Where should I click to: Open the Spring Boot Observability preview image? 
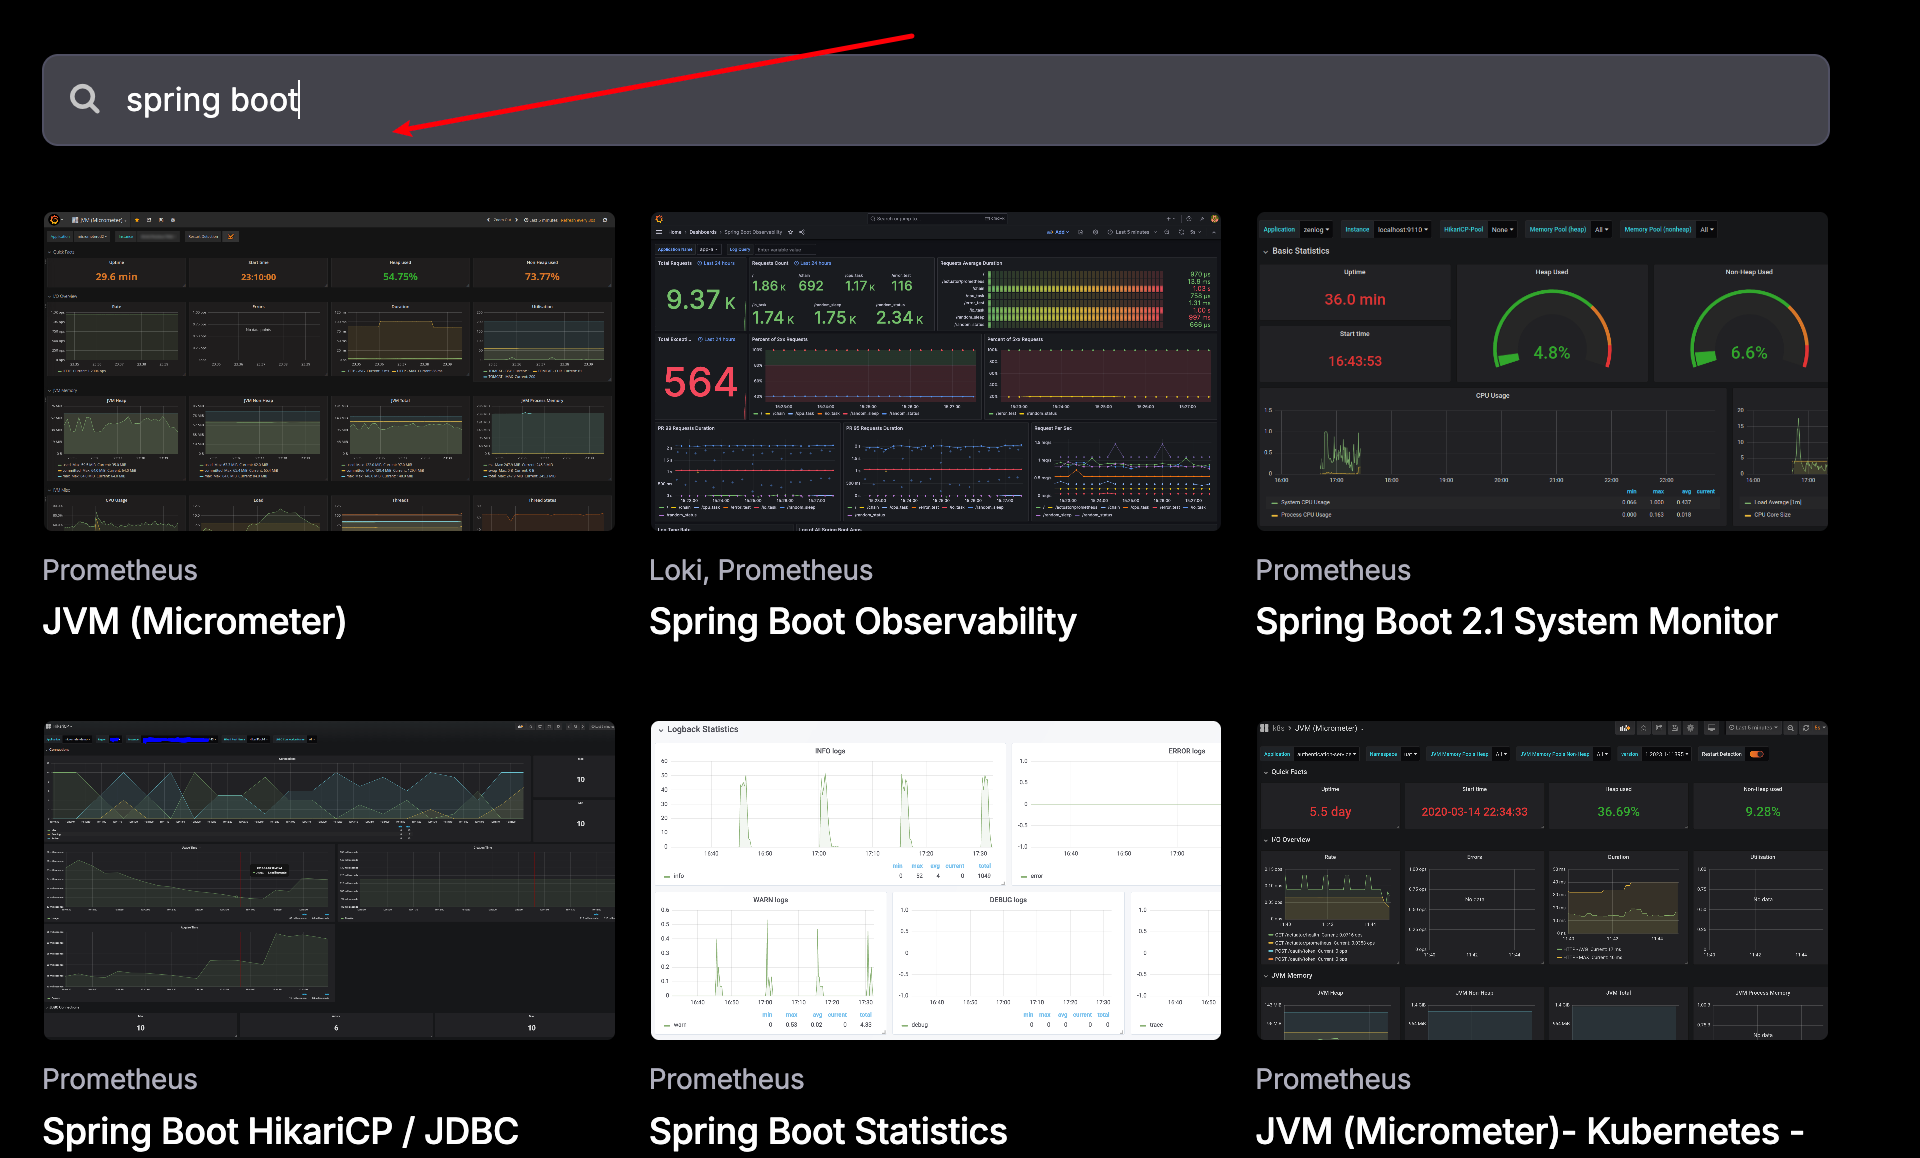coord(935,371)
